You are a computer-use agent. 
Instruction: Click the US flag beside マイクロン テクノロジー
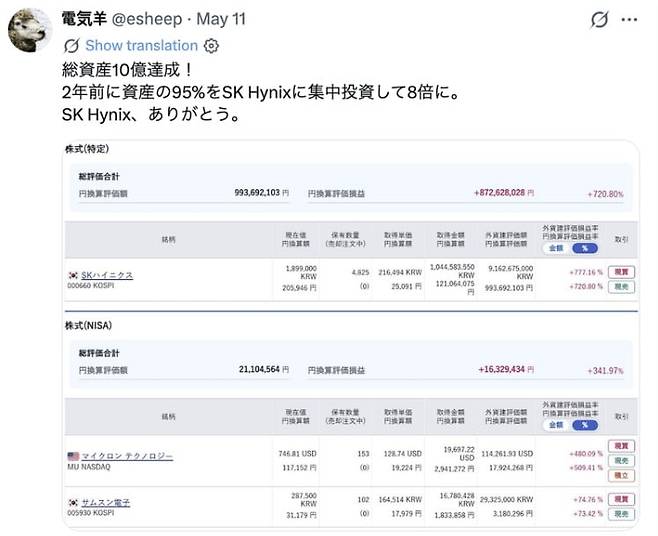point(73,456)
